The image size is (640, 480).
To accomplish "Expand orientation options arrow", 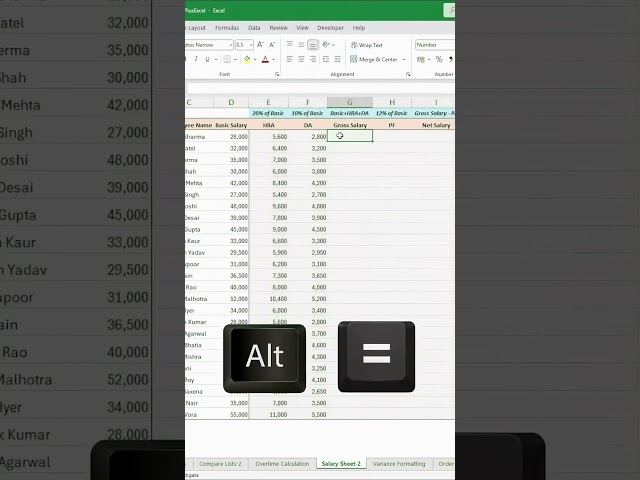I will coord(333,45).
